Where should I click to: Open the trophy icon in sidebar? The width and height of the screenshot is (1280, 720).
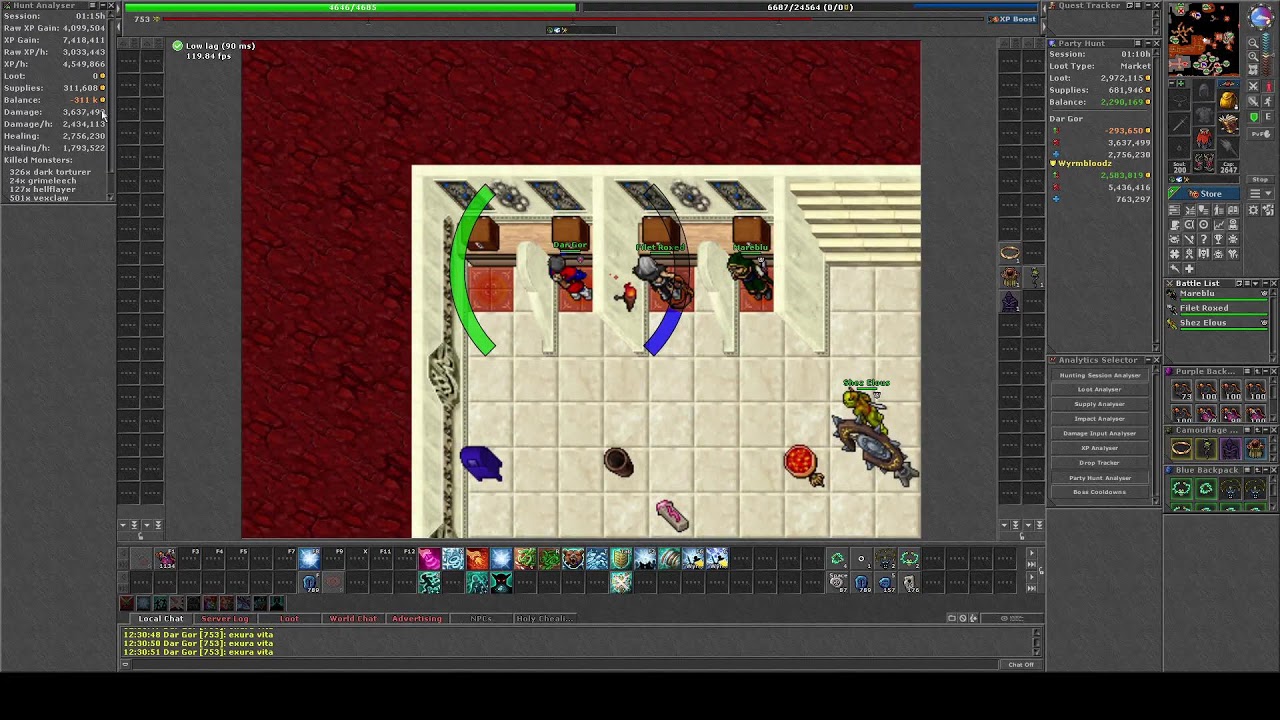coord(1218,239)
